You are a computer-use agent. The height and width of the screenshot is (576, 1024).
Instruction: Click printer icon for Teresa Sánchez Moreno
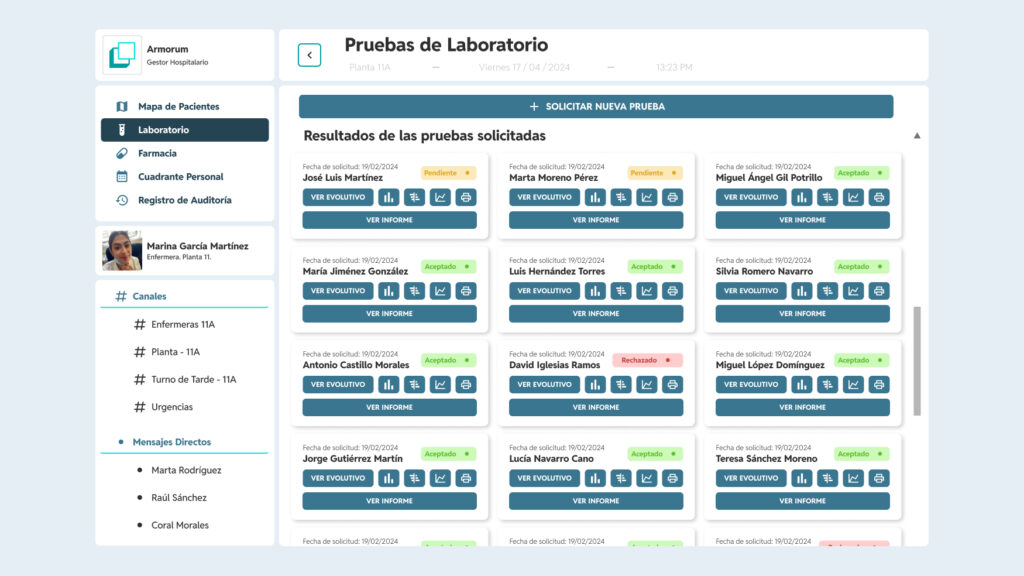pyautogui.click(x=879, y=478)
